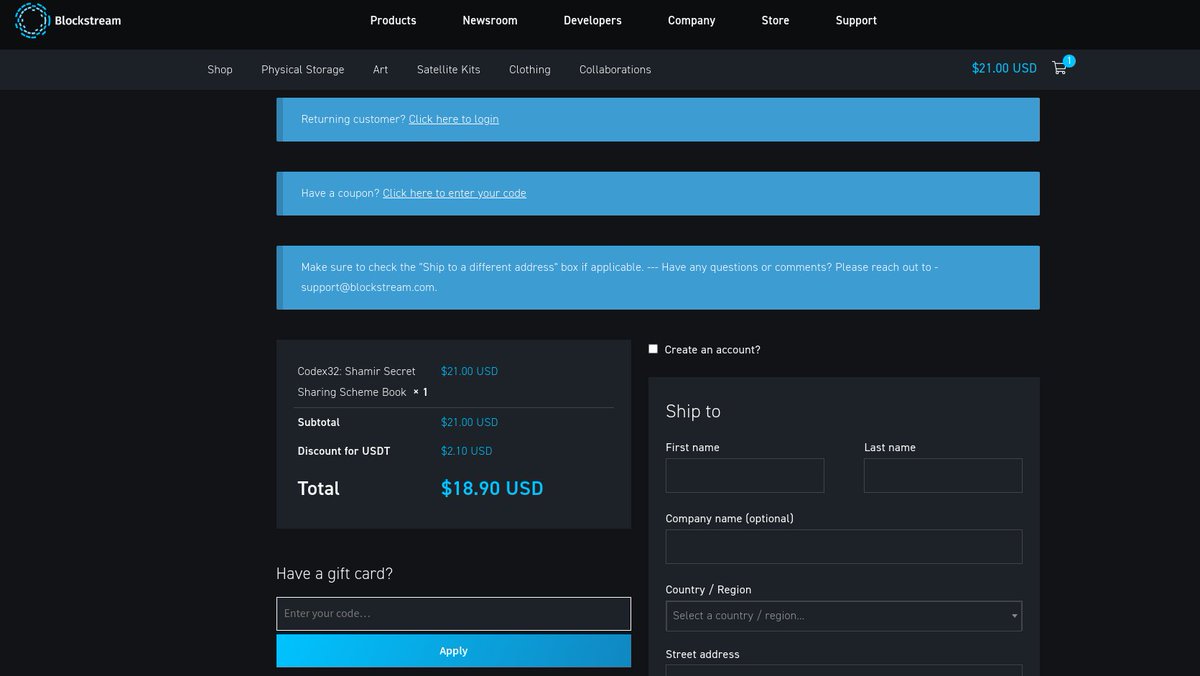The height and width of the screenshot is (676, 1200).
Task: Open the Developers menu
Action: tap(592, 20)
